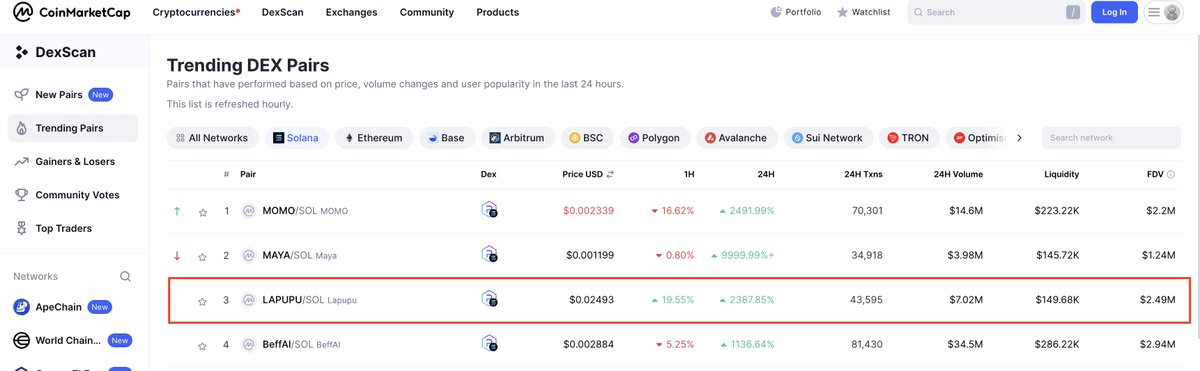Open the Exchanges menu
The width and height of the screenshot is (1200, 371).
(x=351, y=12)
